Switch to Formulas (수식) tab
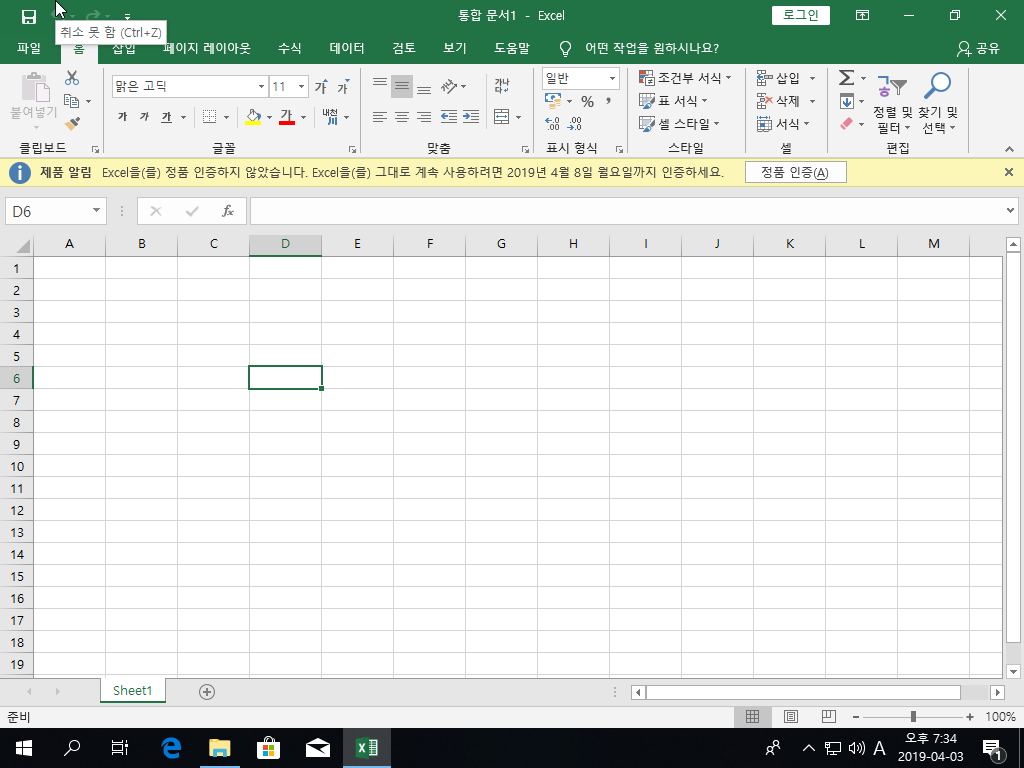The image size is (1024, 768). point(289,48)
